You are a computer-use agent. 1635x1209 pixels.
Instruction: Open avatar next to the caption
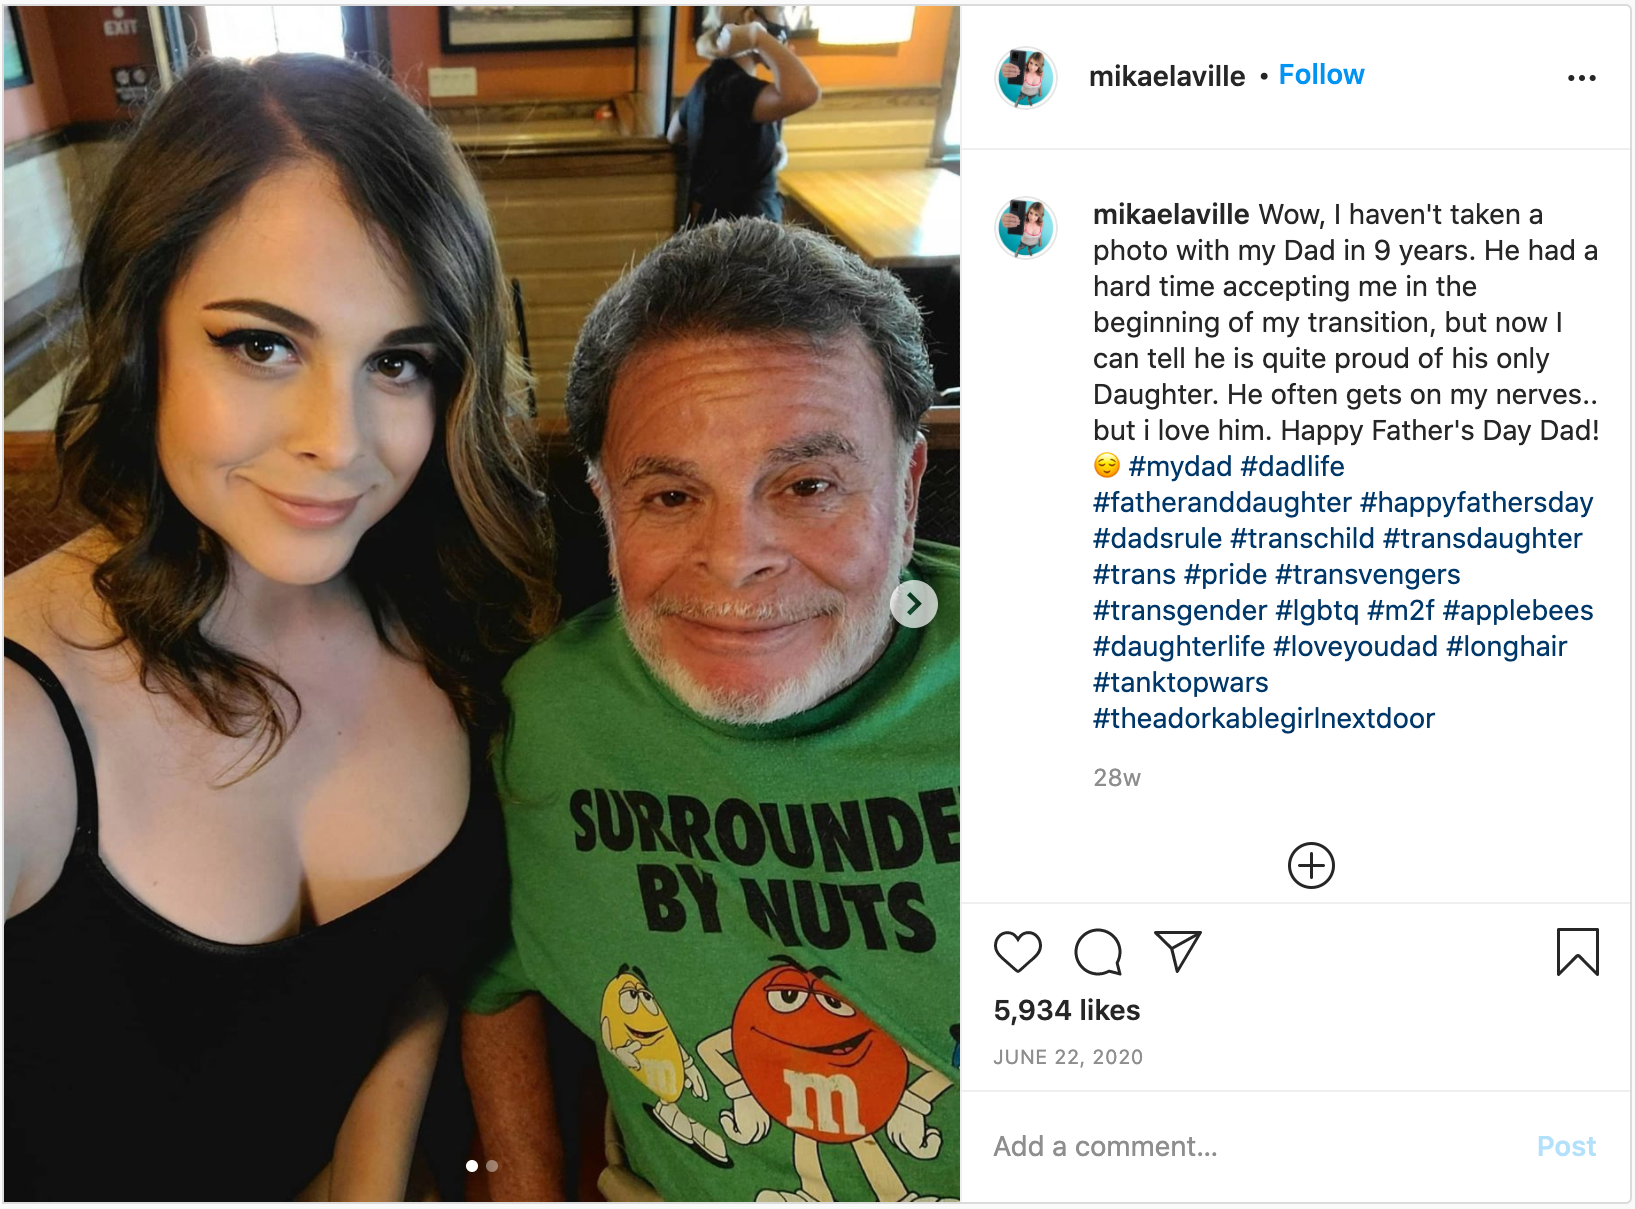[1026, 227]
